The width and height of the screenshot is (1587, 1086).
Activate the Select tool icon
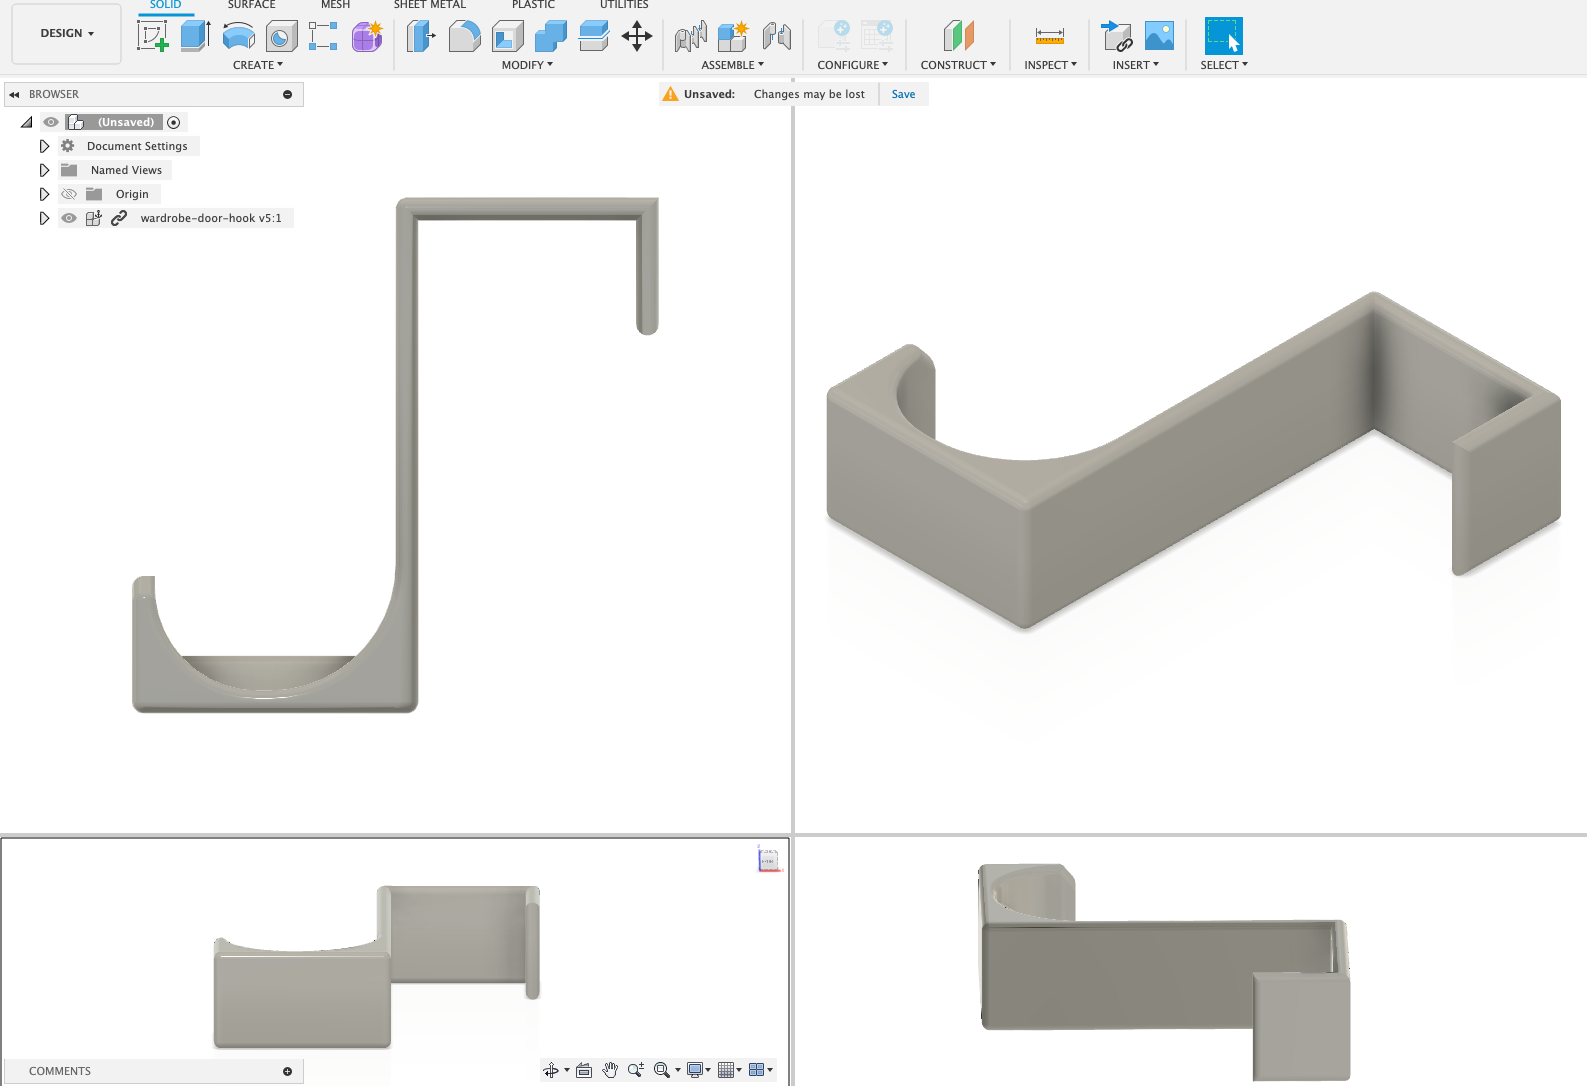tap(1223, 37)
